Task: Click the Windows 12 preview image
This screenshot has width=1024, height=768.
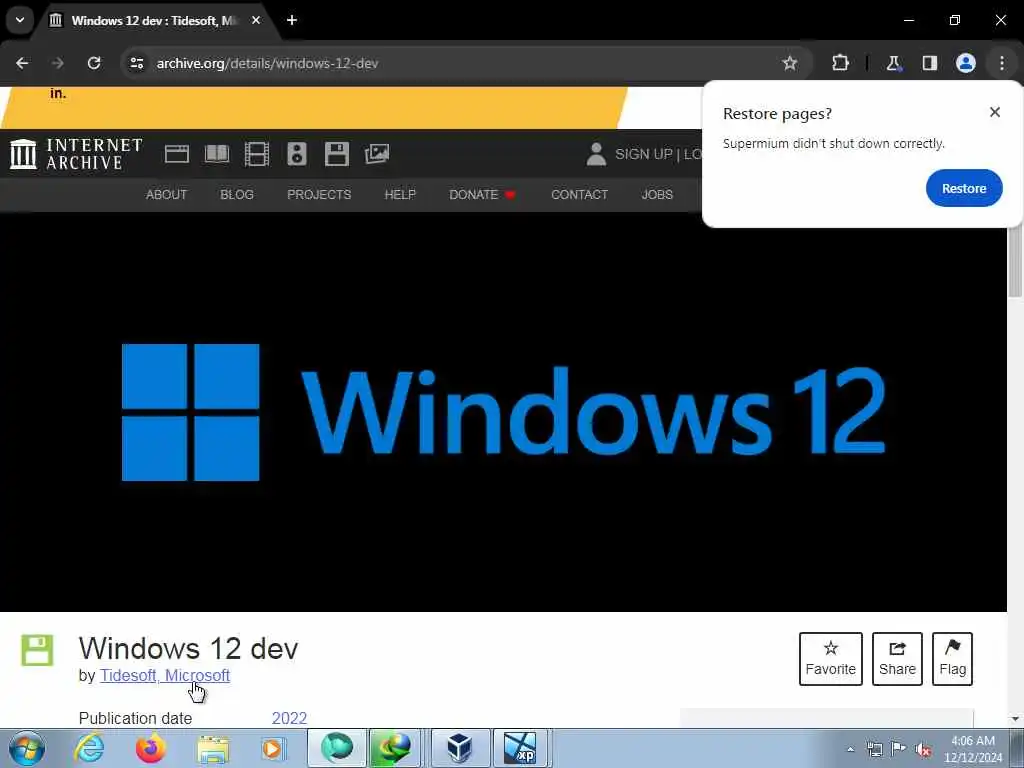Action: tap(503, 412)
